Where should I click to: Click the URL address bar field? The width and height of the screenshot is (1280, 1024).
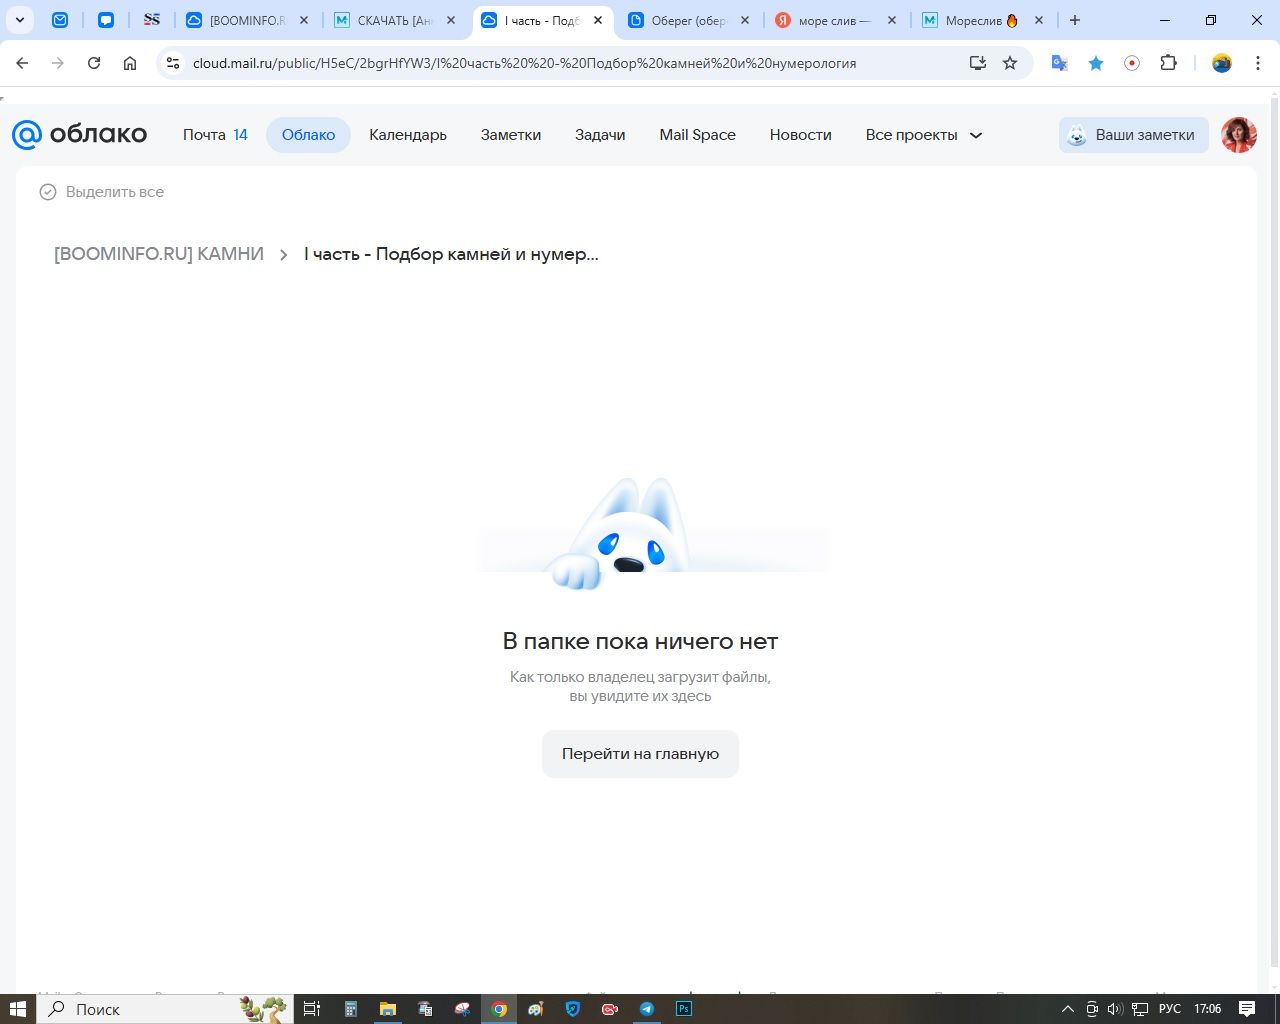[560, 63]
